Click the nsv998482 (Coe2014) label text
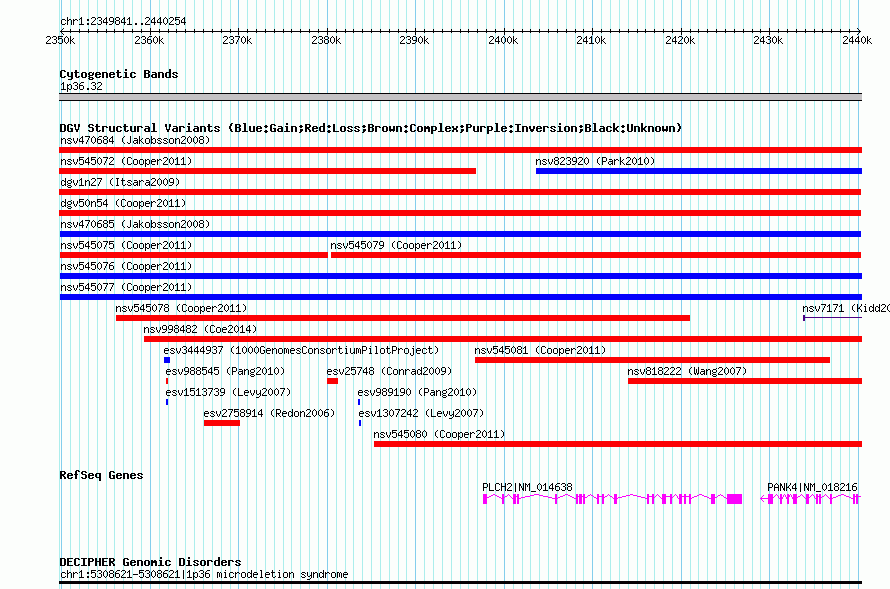Image resolution: width=890 pixels, height=589 pixels. point(200,329)
